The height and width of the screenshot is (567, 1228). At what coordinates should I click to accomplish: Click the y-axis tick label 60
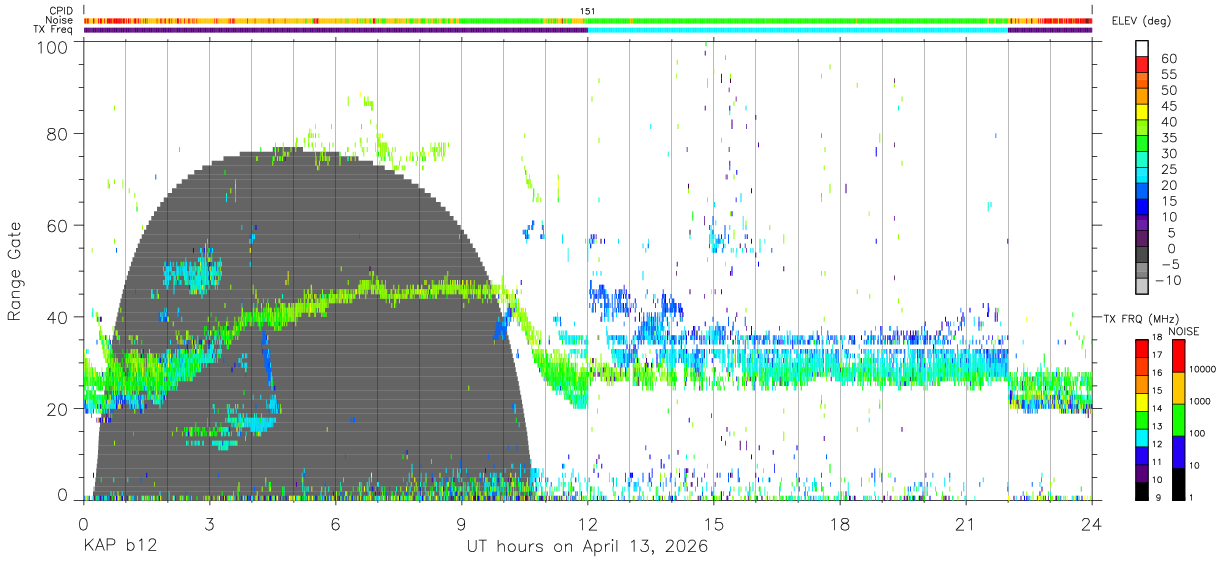tap(58, 226)
